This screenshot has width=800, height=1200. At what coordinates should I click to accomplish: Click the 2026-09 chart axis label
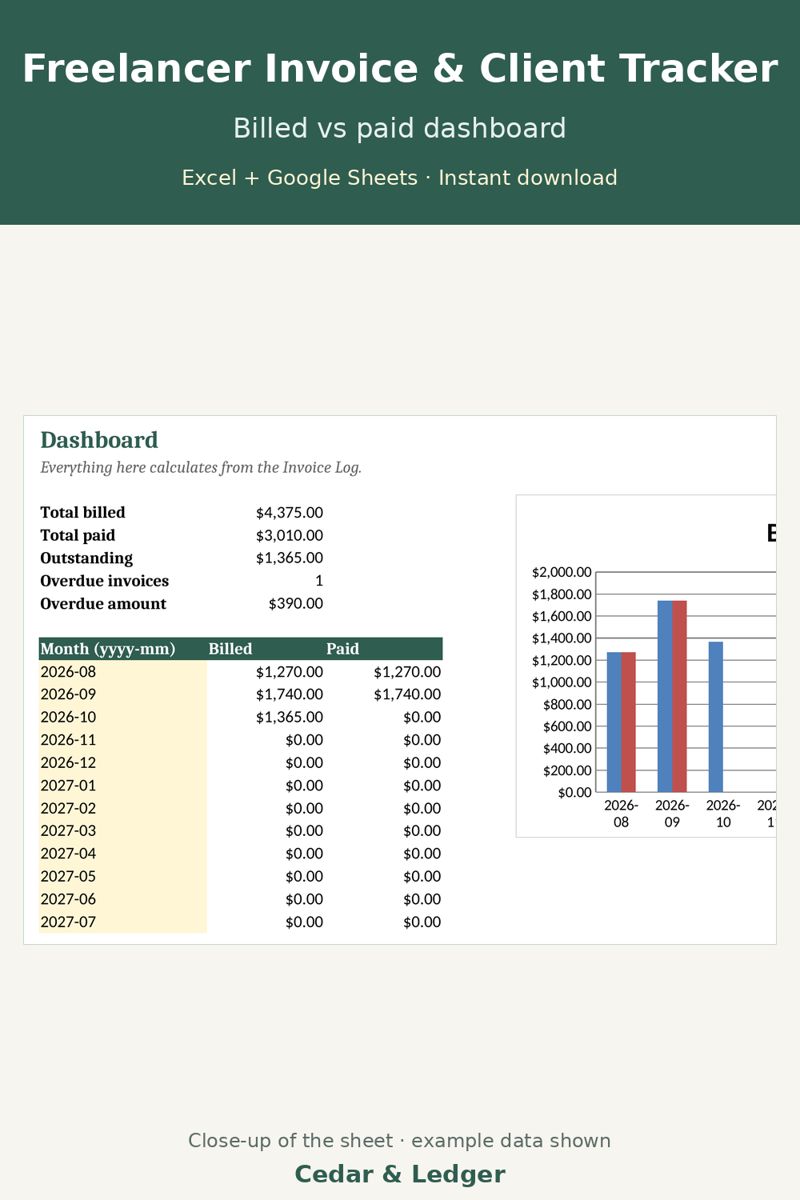point(672,813)
